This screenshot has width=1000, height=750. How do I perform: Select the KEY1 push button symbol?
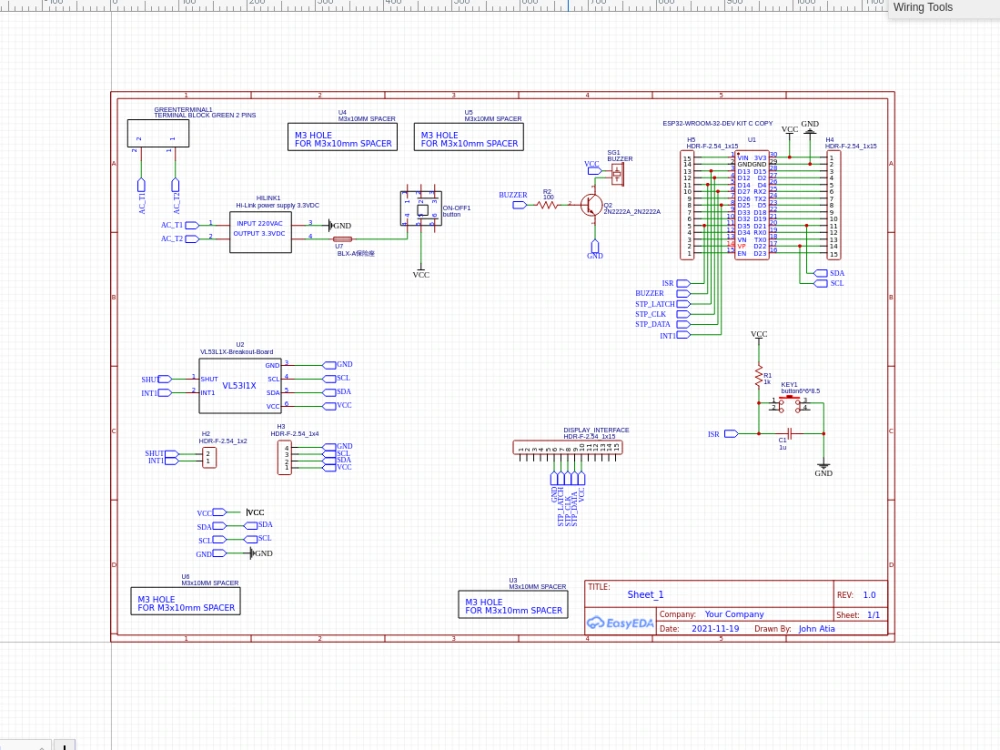[x=790, y=403]
